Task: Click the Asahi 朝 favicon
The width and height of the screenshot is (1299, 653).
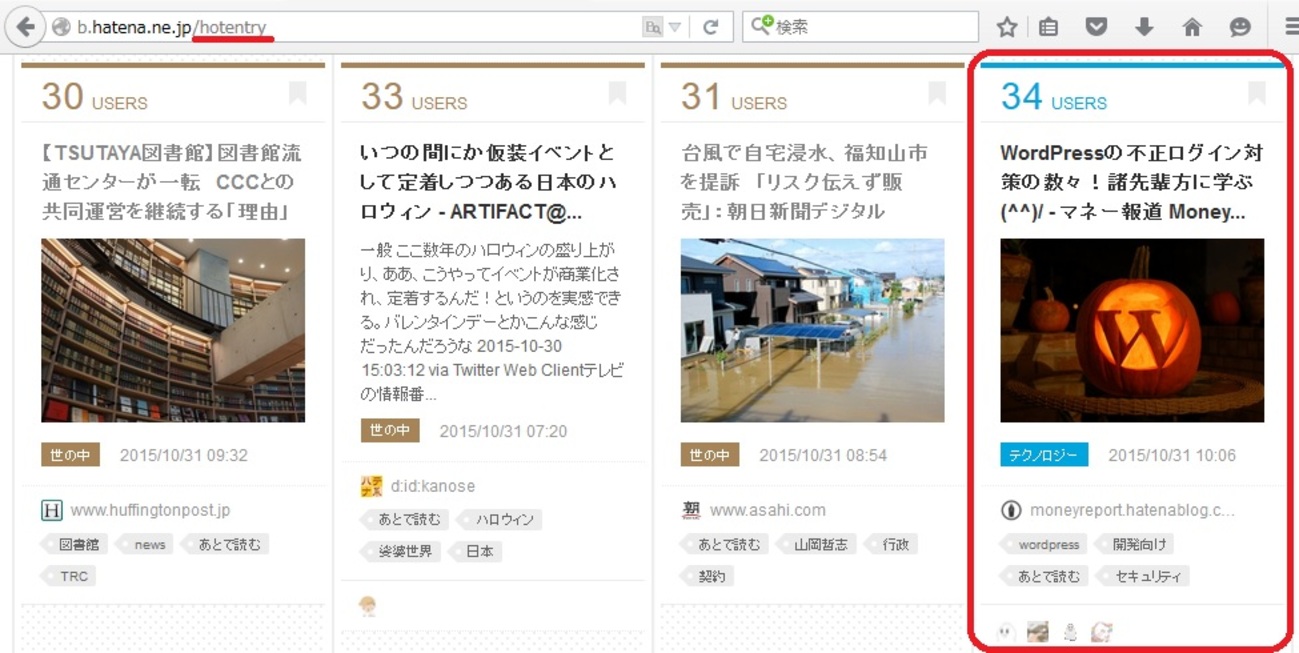Action: tap(691, 510)
